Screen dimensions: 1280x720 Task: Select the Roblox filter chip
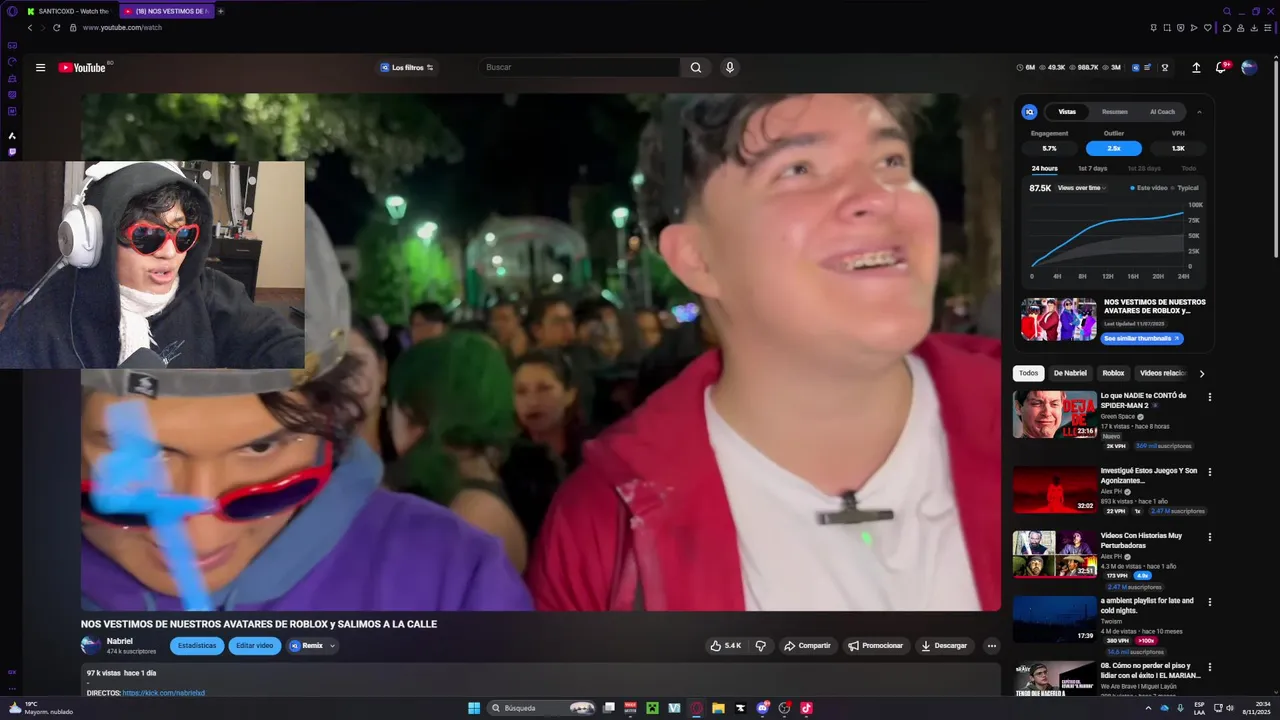pyautogui.click(x=1113, y=373)
